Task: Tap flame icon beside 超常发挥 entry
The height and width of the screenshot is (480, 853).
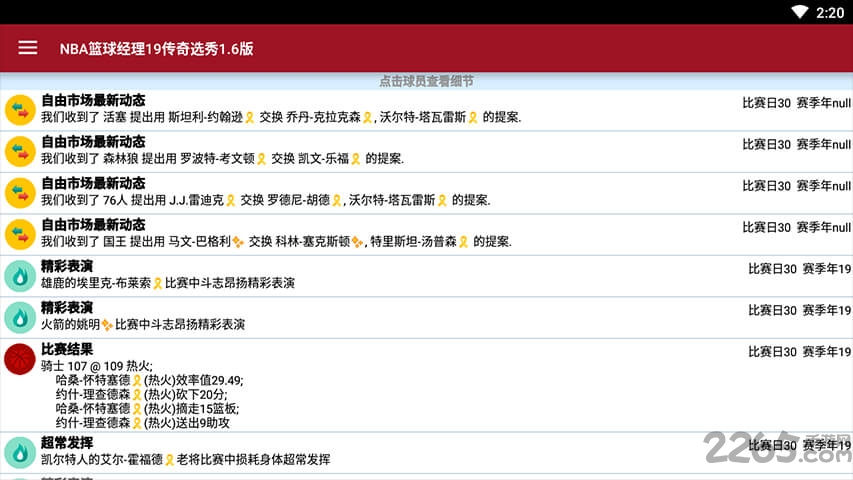Action: pos(20,452)
